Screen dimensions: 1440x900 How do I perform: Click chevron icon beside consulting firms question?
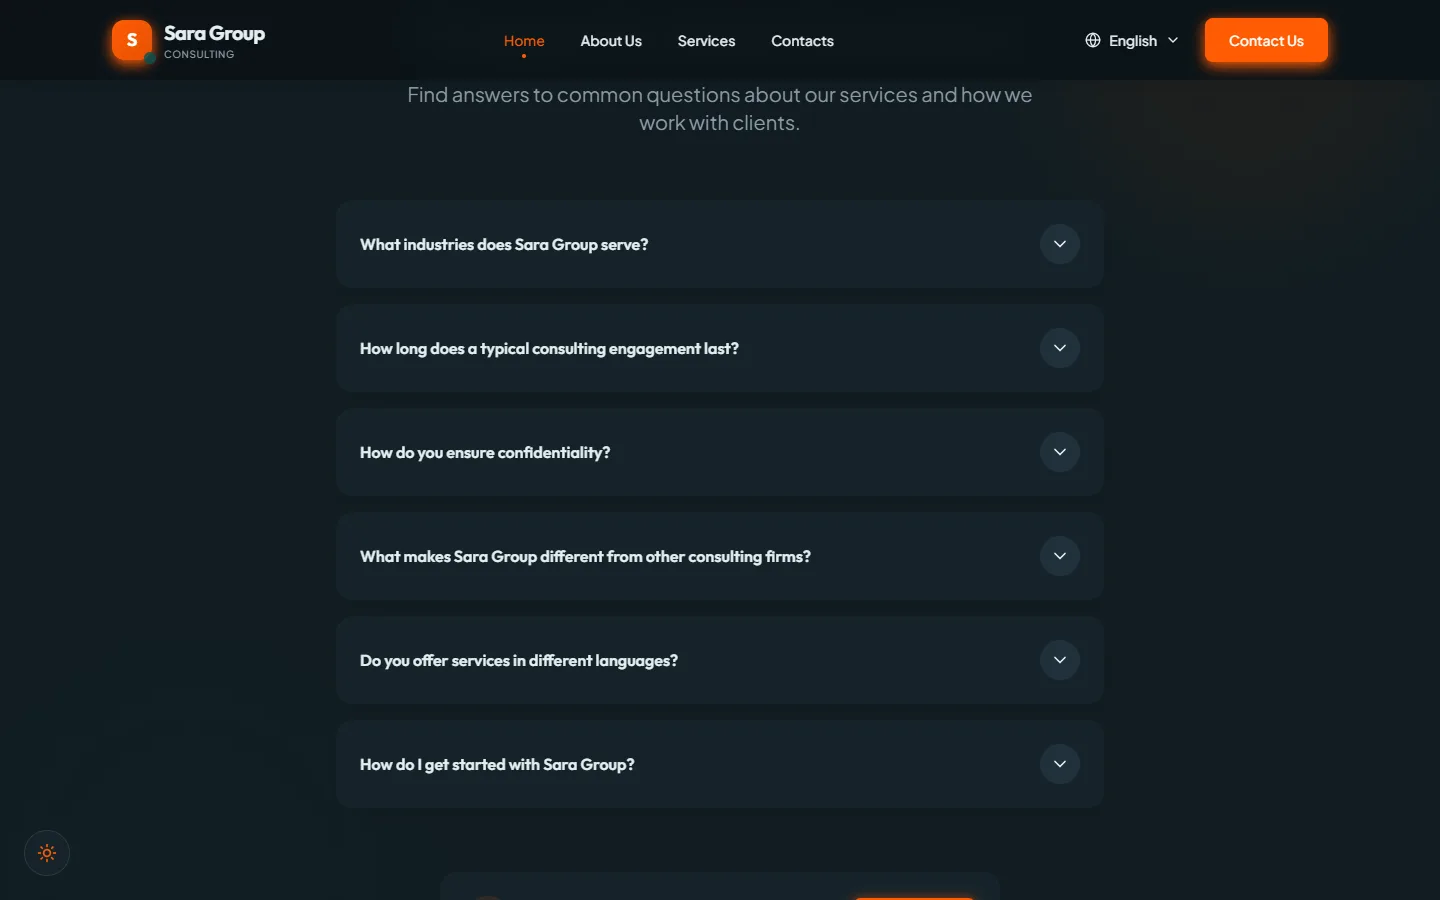click(1060, 556)
